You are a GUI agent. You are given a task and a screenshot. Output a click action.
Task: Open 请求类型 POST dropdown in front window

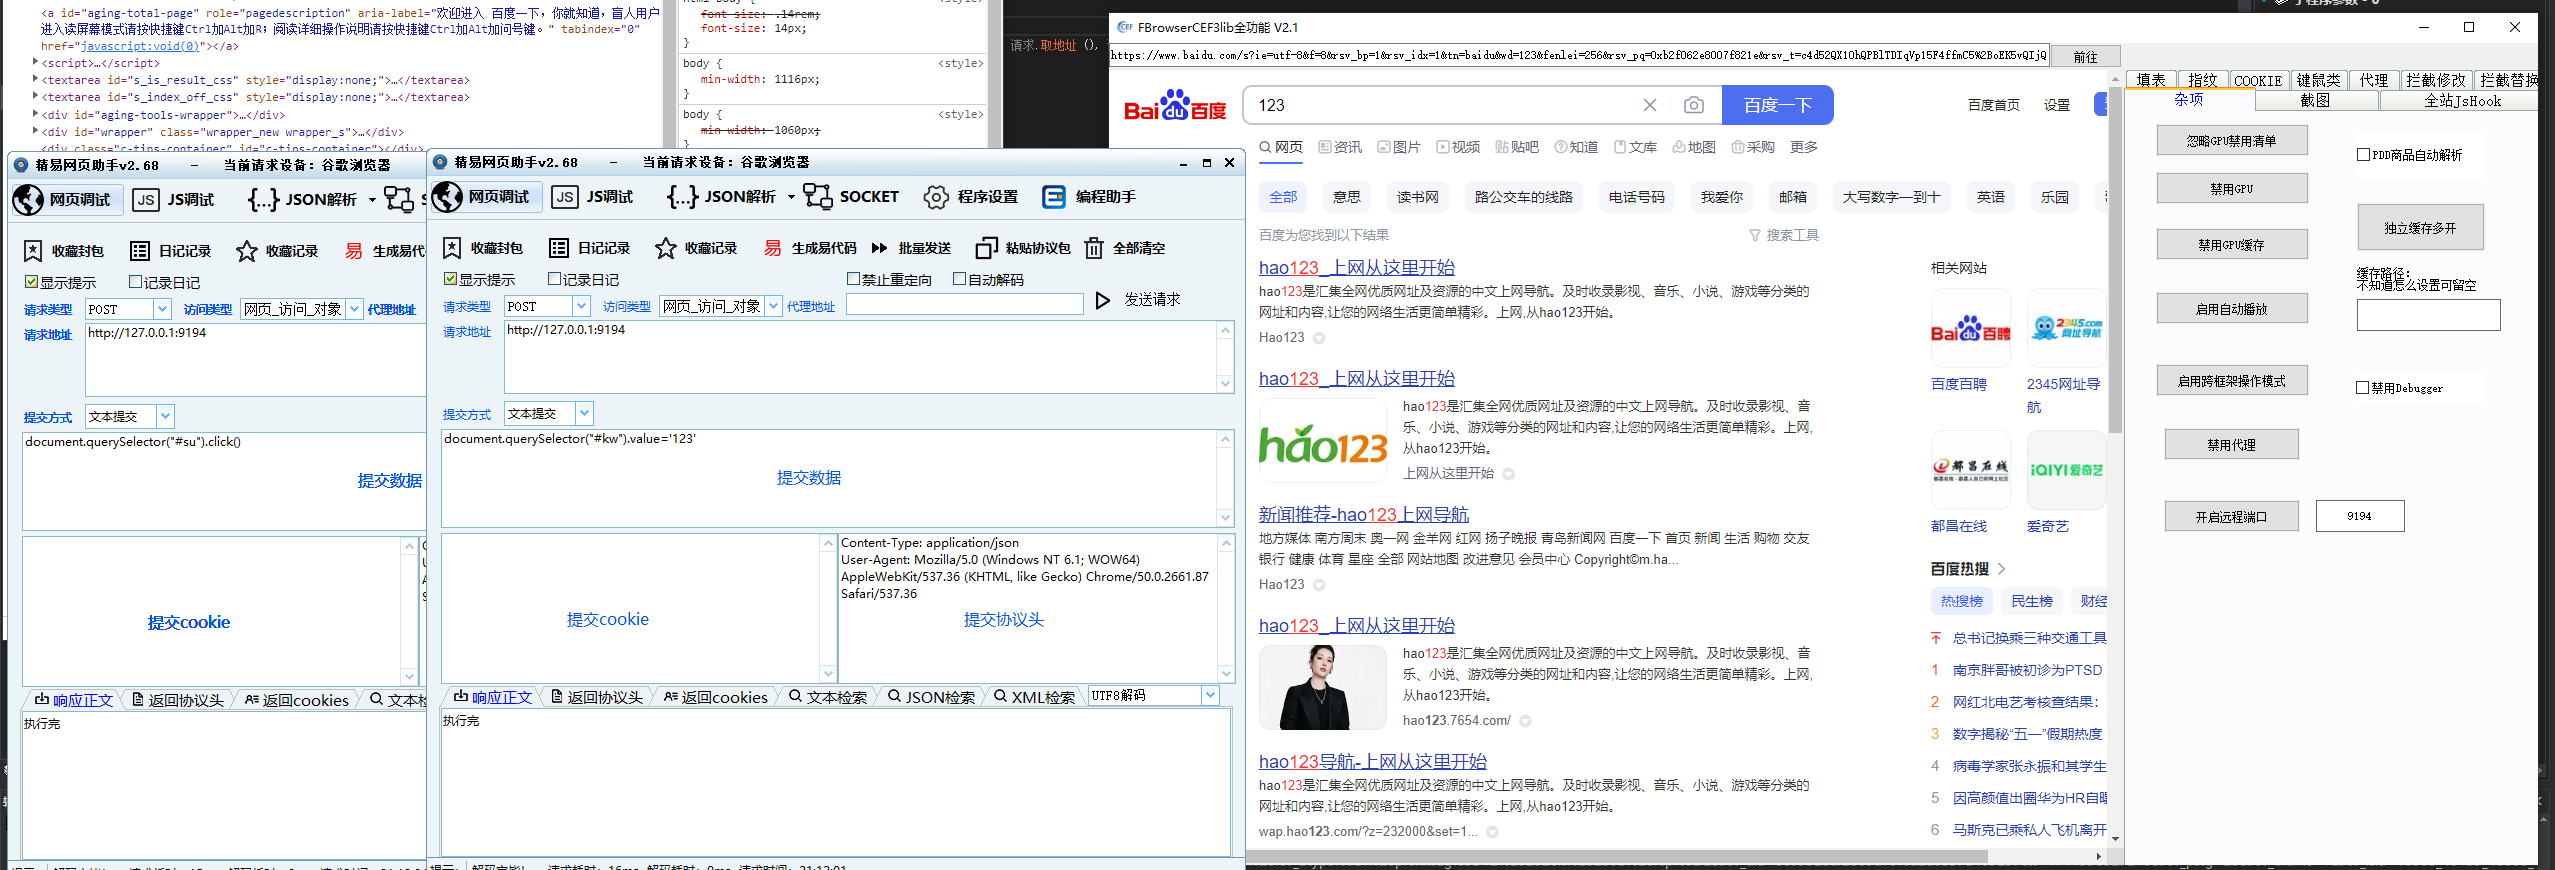tap(580, 306)
